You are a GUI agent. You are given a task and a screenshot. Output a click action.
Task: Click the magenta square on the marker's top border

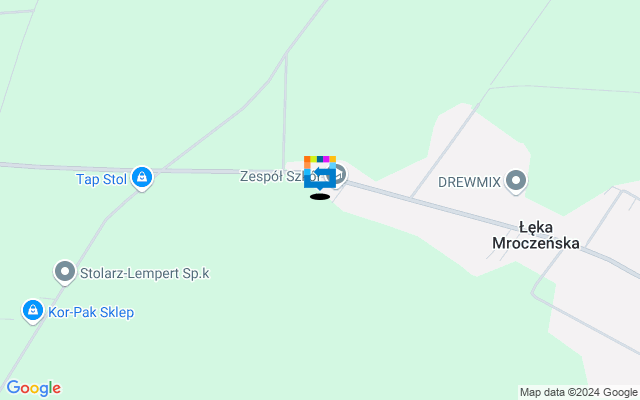(x=326, y=159)
